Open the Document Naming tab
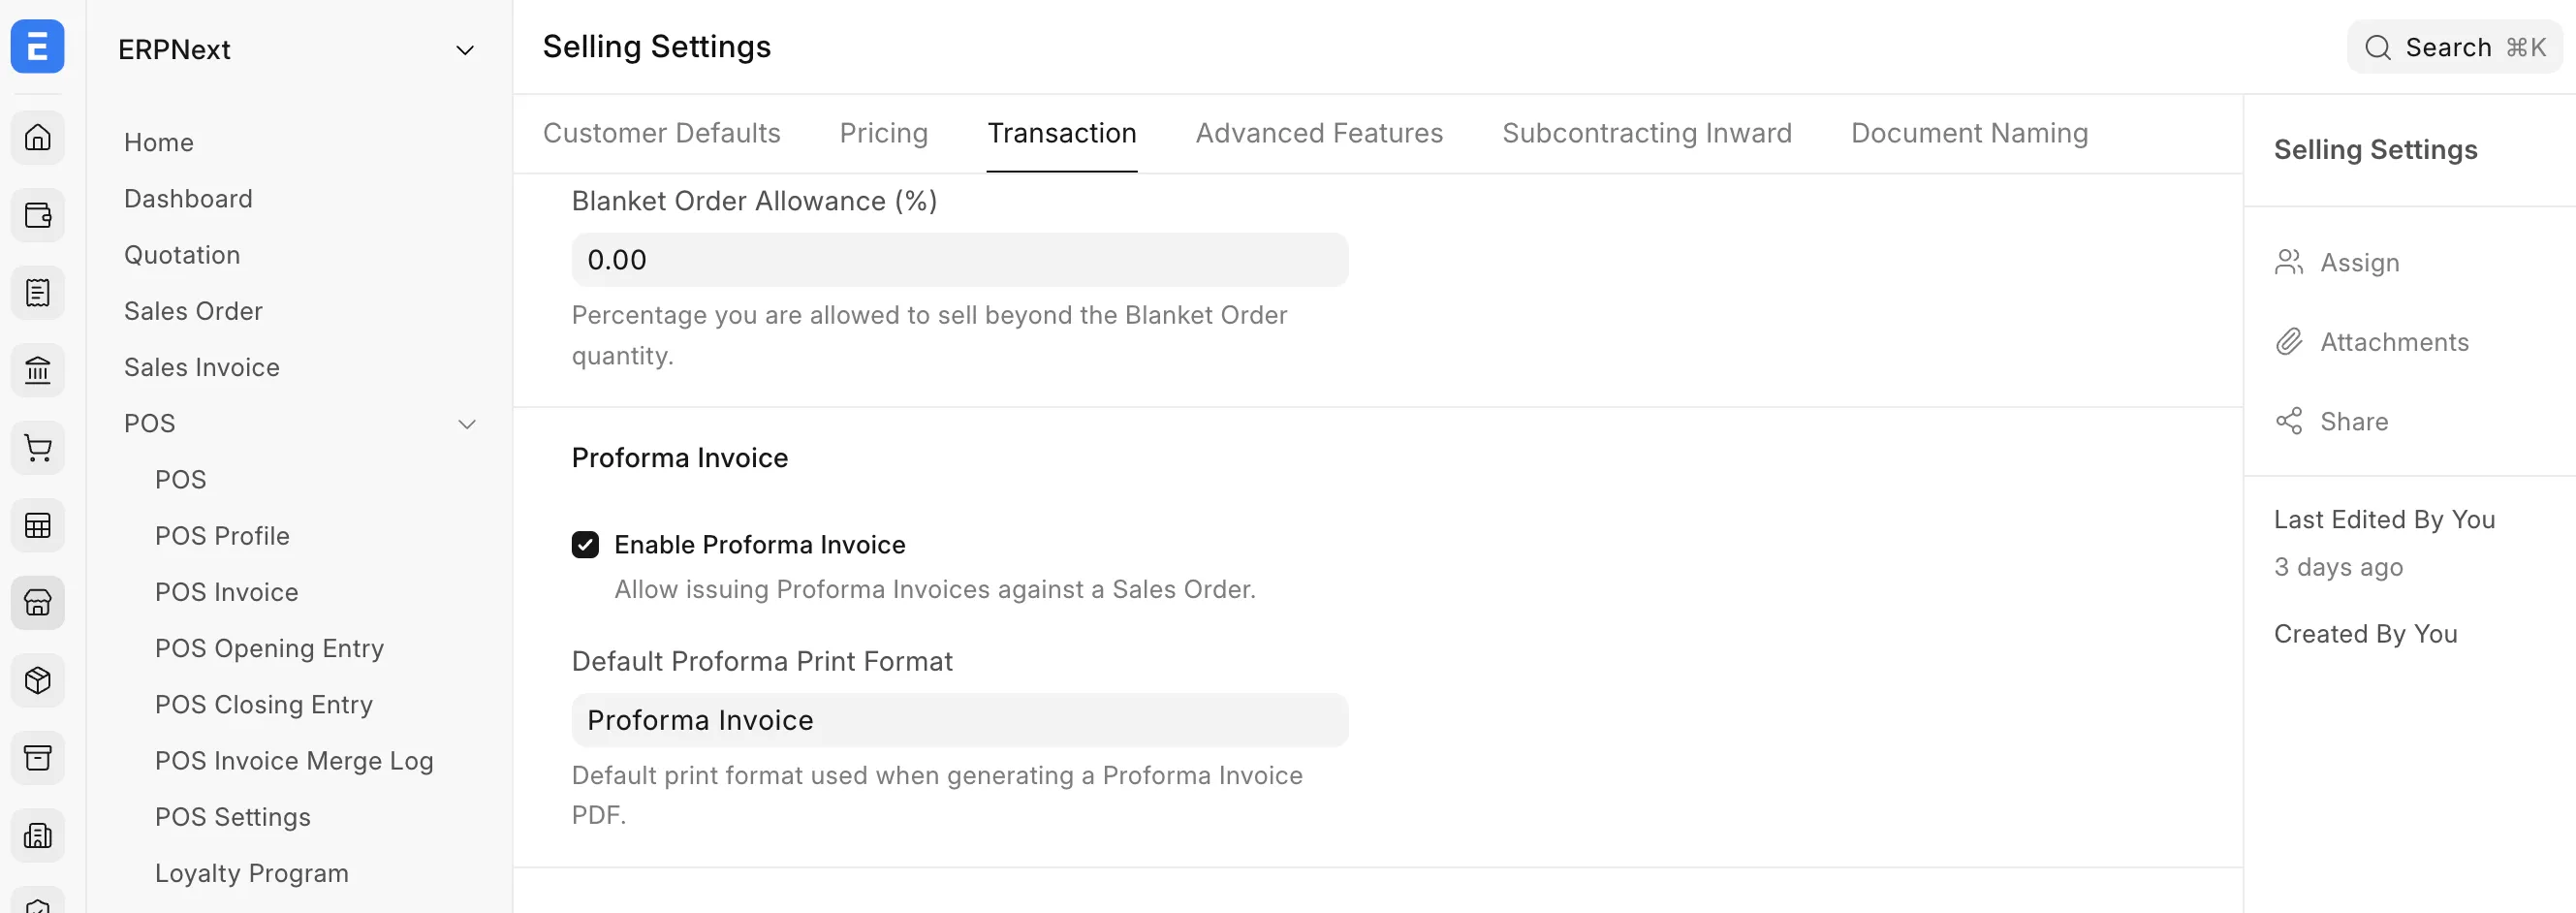This screenshot has height=913, width=2576. (x=1969, y=134)
